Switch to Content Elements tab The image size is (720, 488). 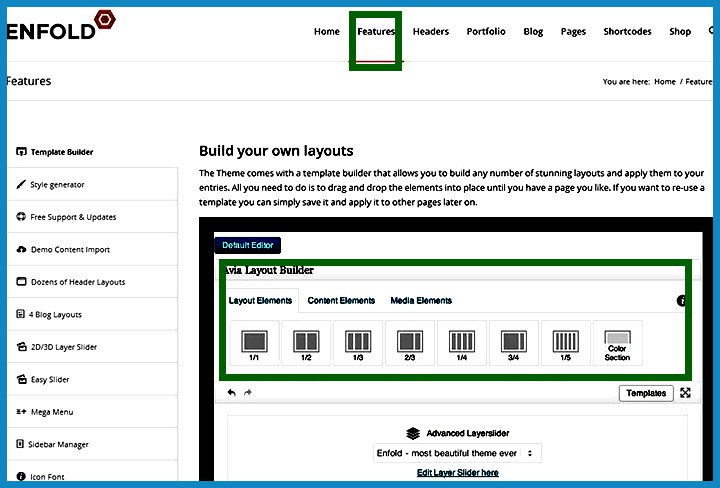(x=341, y=301)
